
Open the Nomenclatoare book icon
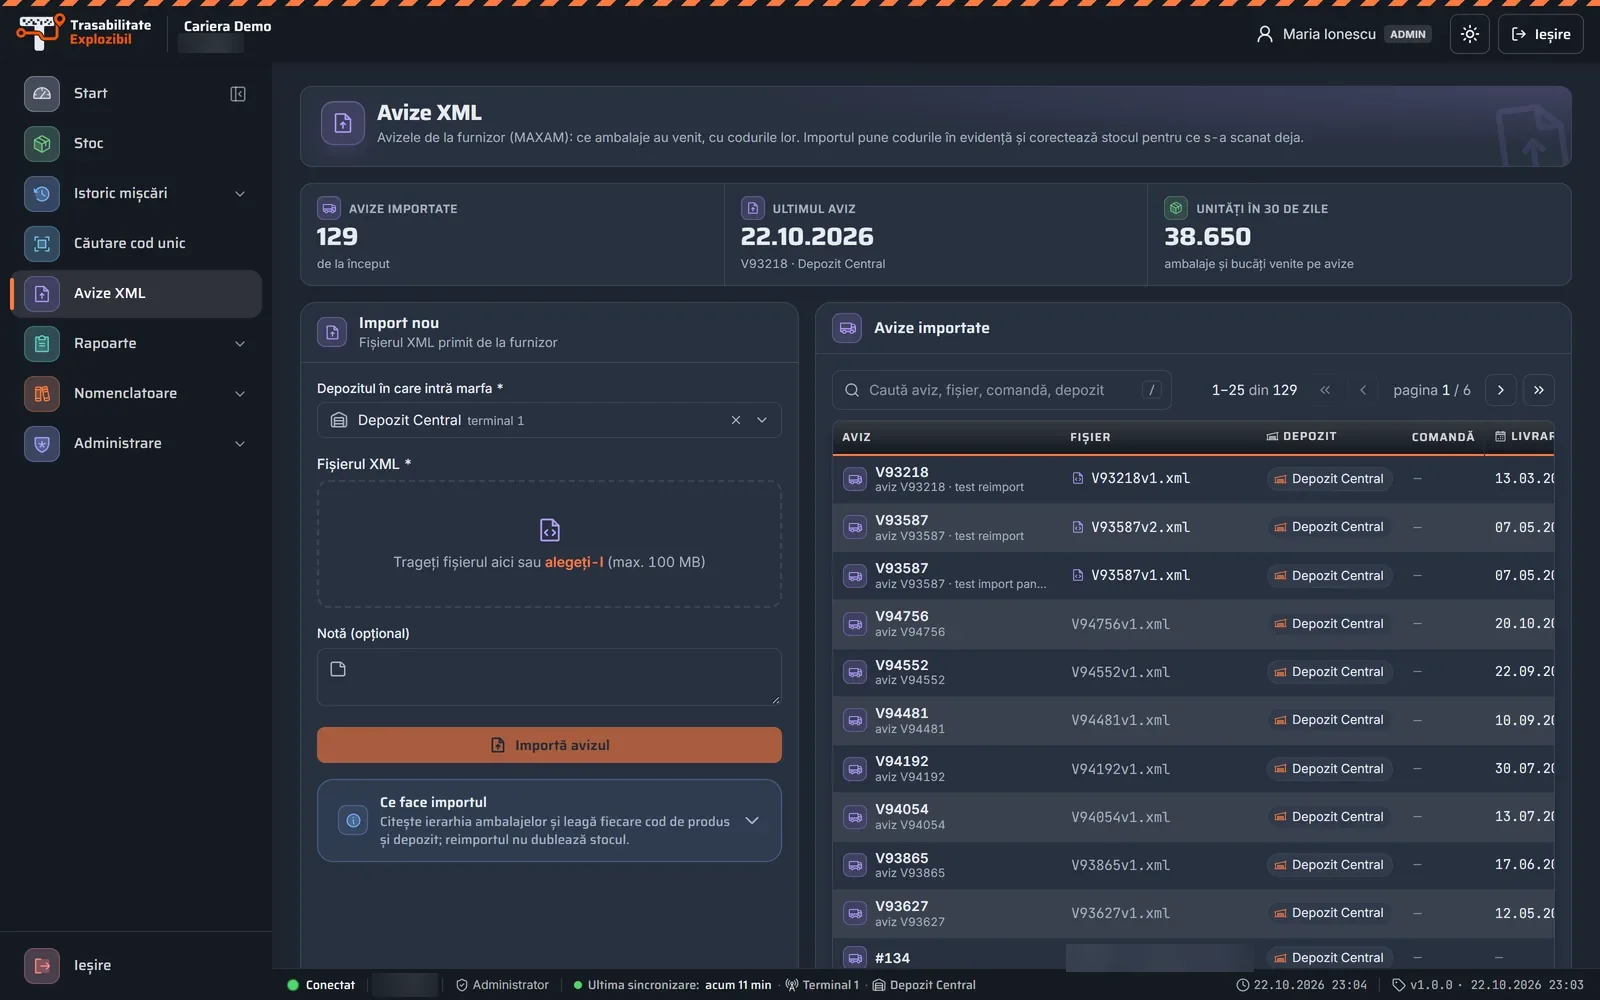tap(42, 393)
